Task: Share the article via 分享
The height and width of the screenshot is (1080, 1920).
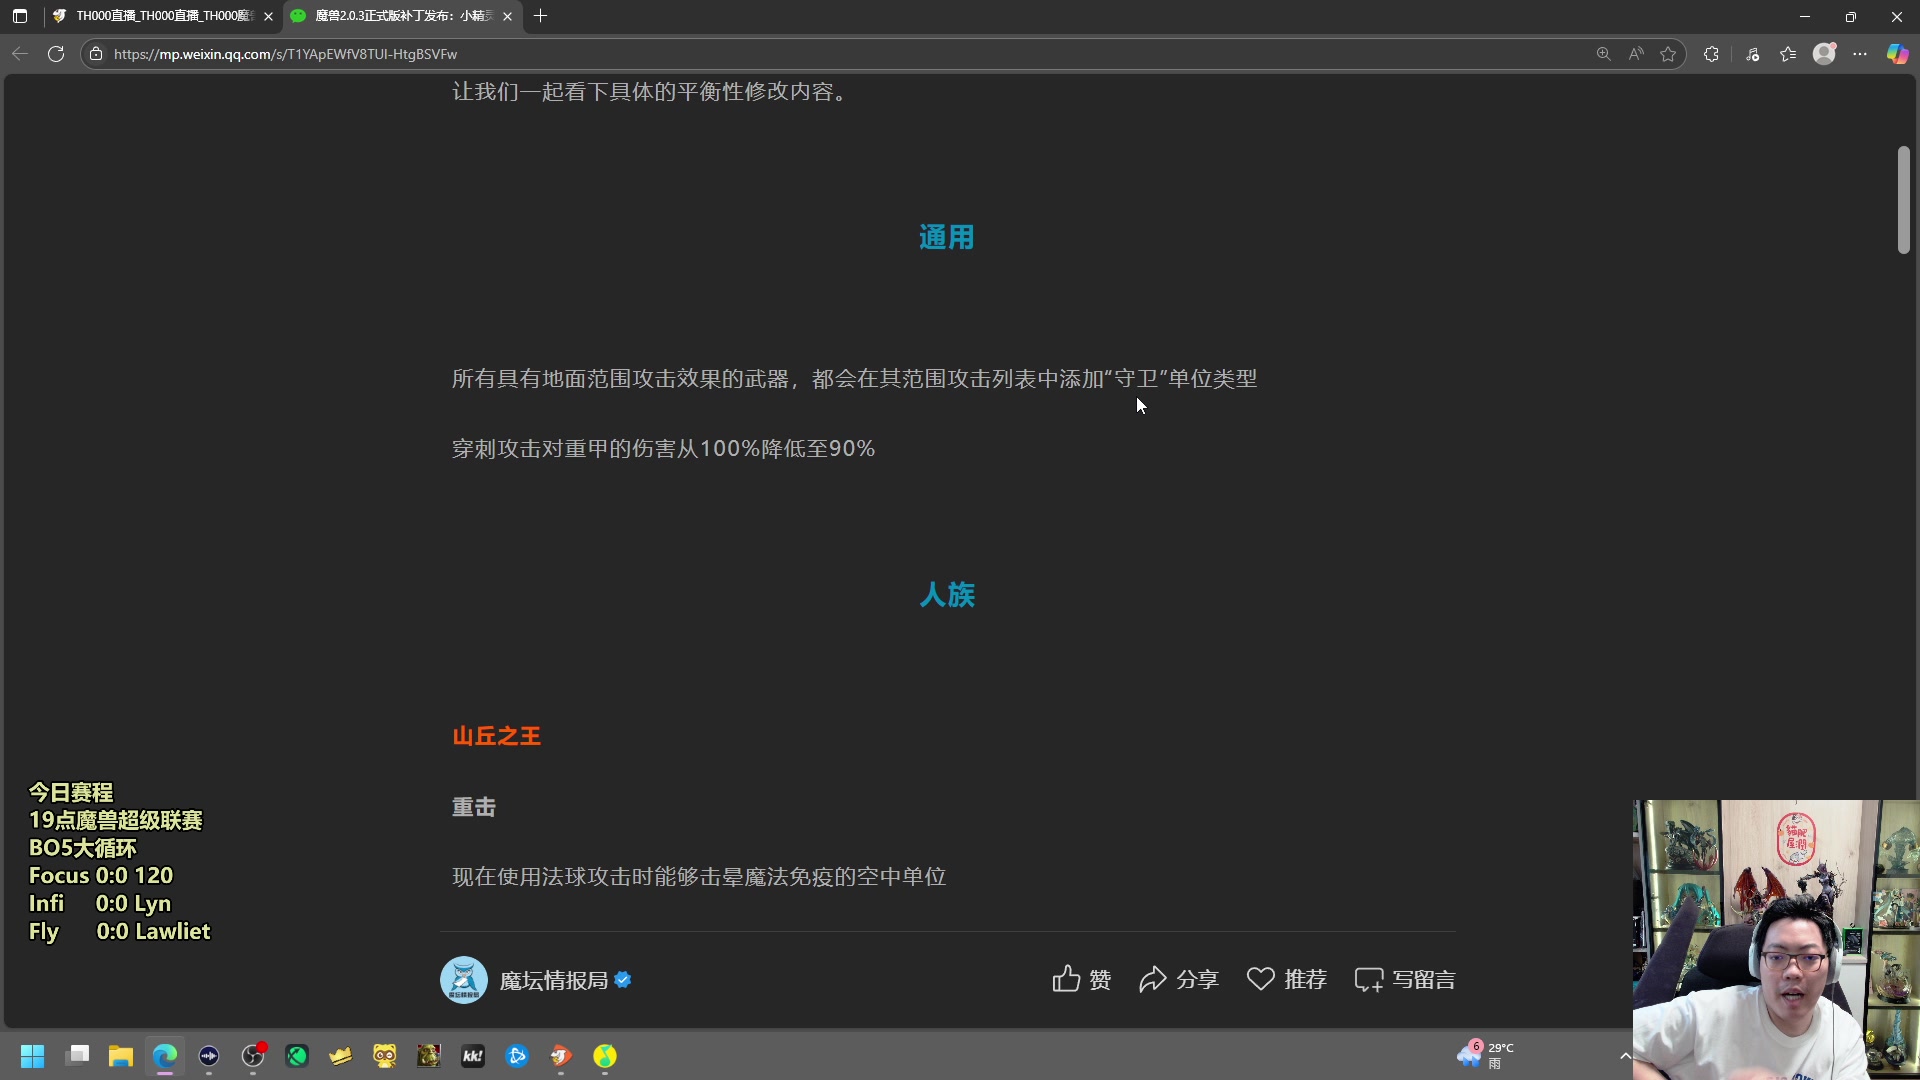Action: click(x=1179, y=979)
